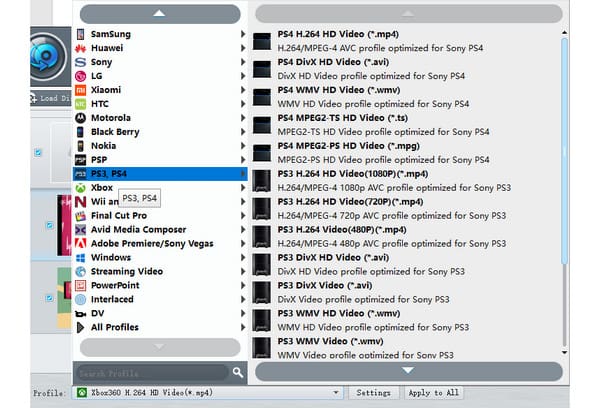Toggle the checkbox beside the green thumbnail
600x408 pixels.
(x=49, y=298)
